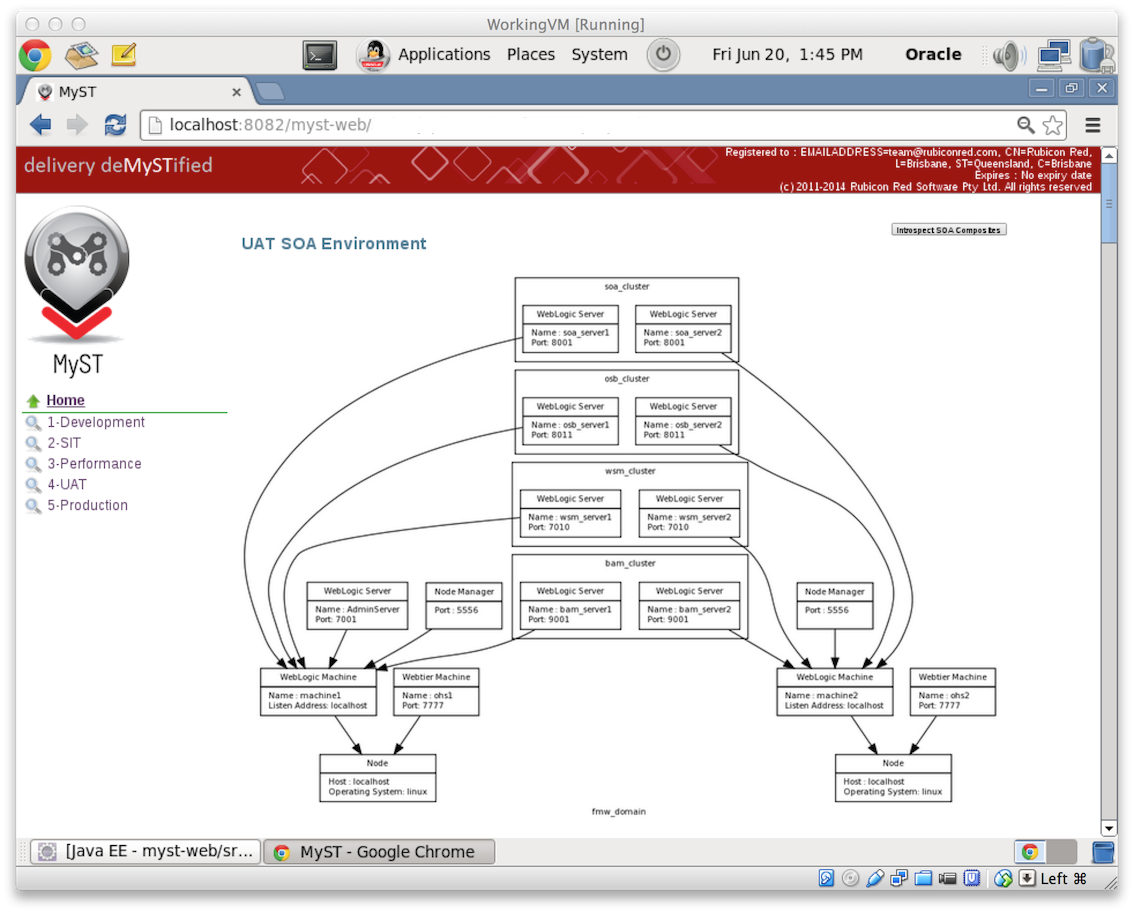This screenshot has height=913, width=1134.
Task: Click the MyST logo image
Action: click(77, 291)
